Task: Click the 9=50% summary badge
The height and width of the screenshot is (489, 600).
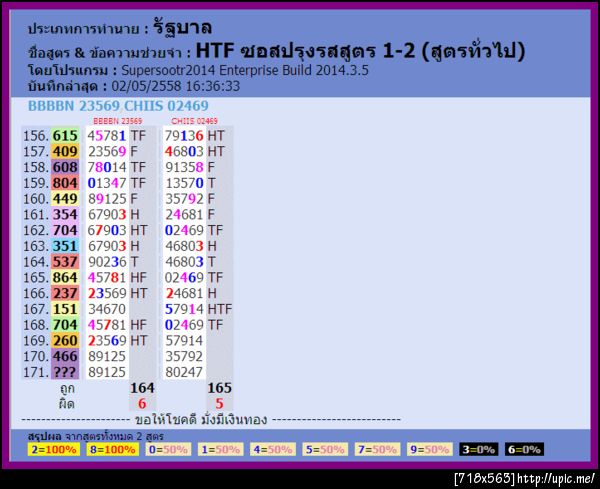Action: (430, 450)
